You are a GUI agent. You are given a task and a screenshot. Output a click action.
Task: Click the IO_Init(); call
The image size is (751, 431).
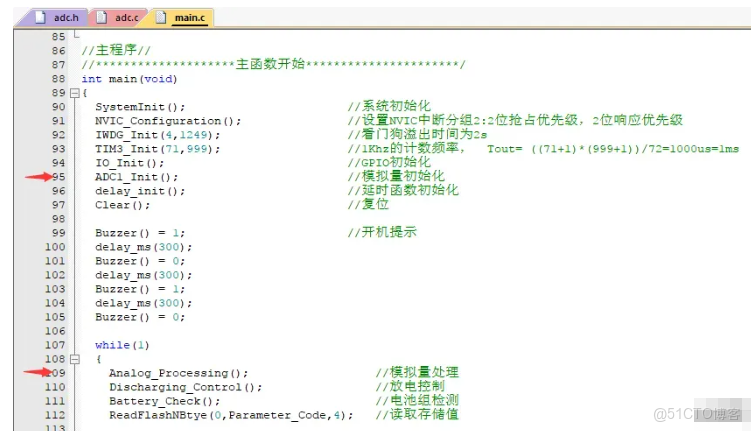point(129,163)
